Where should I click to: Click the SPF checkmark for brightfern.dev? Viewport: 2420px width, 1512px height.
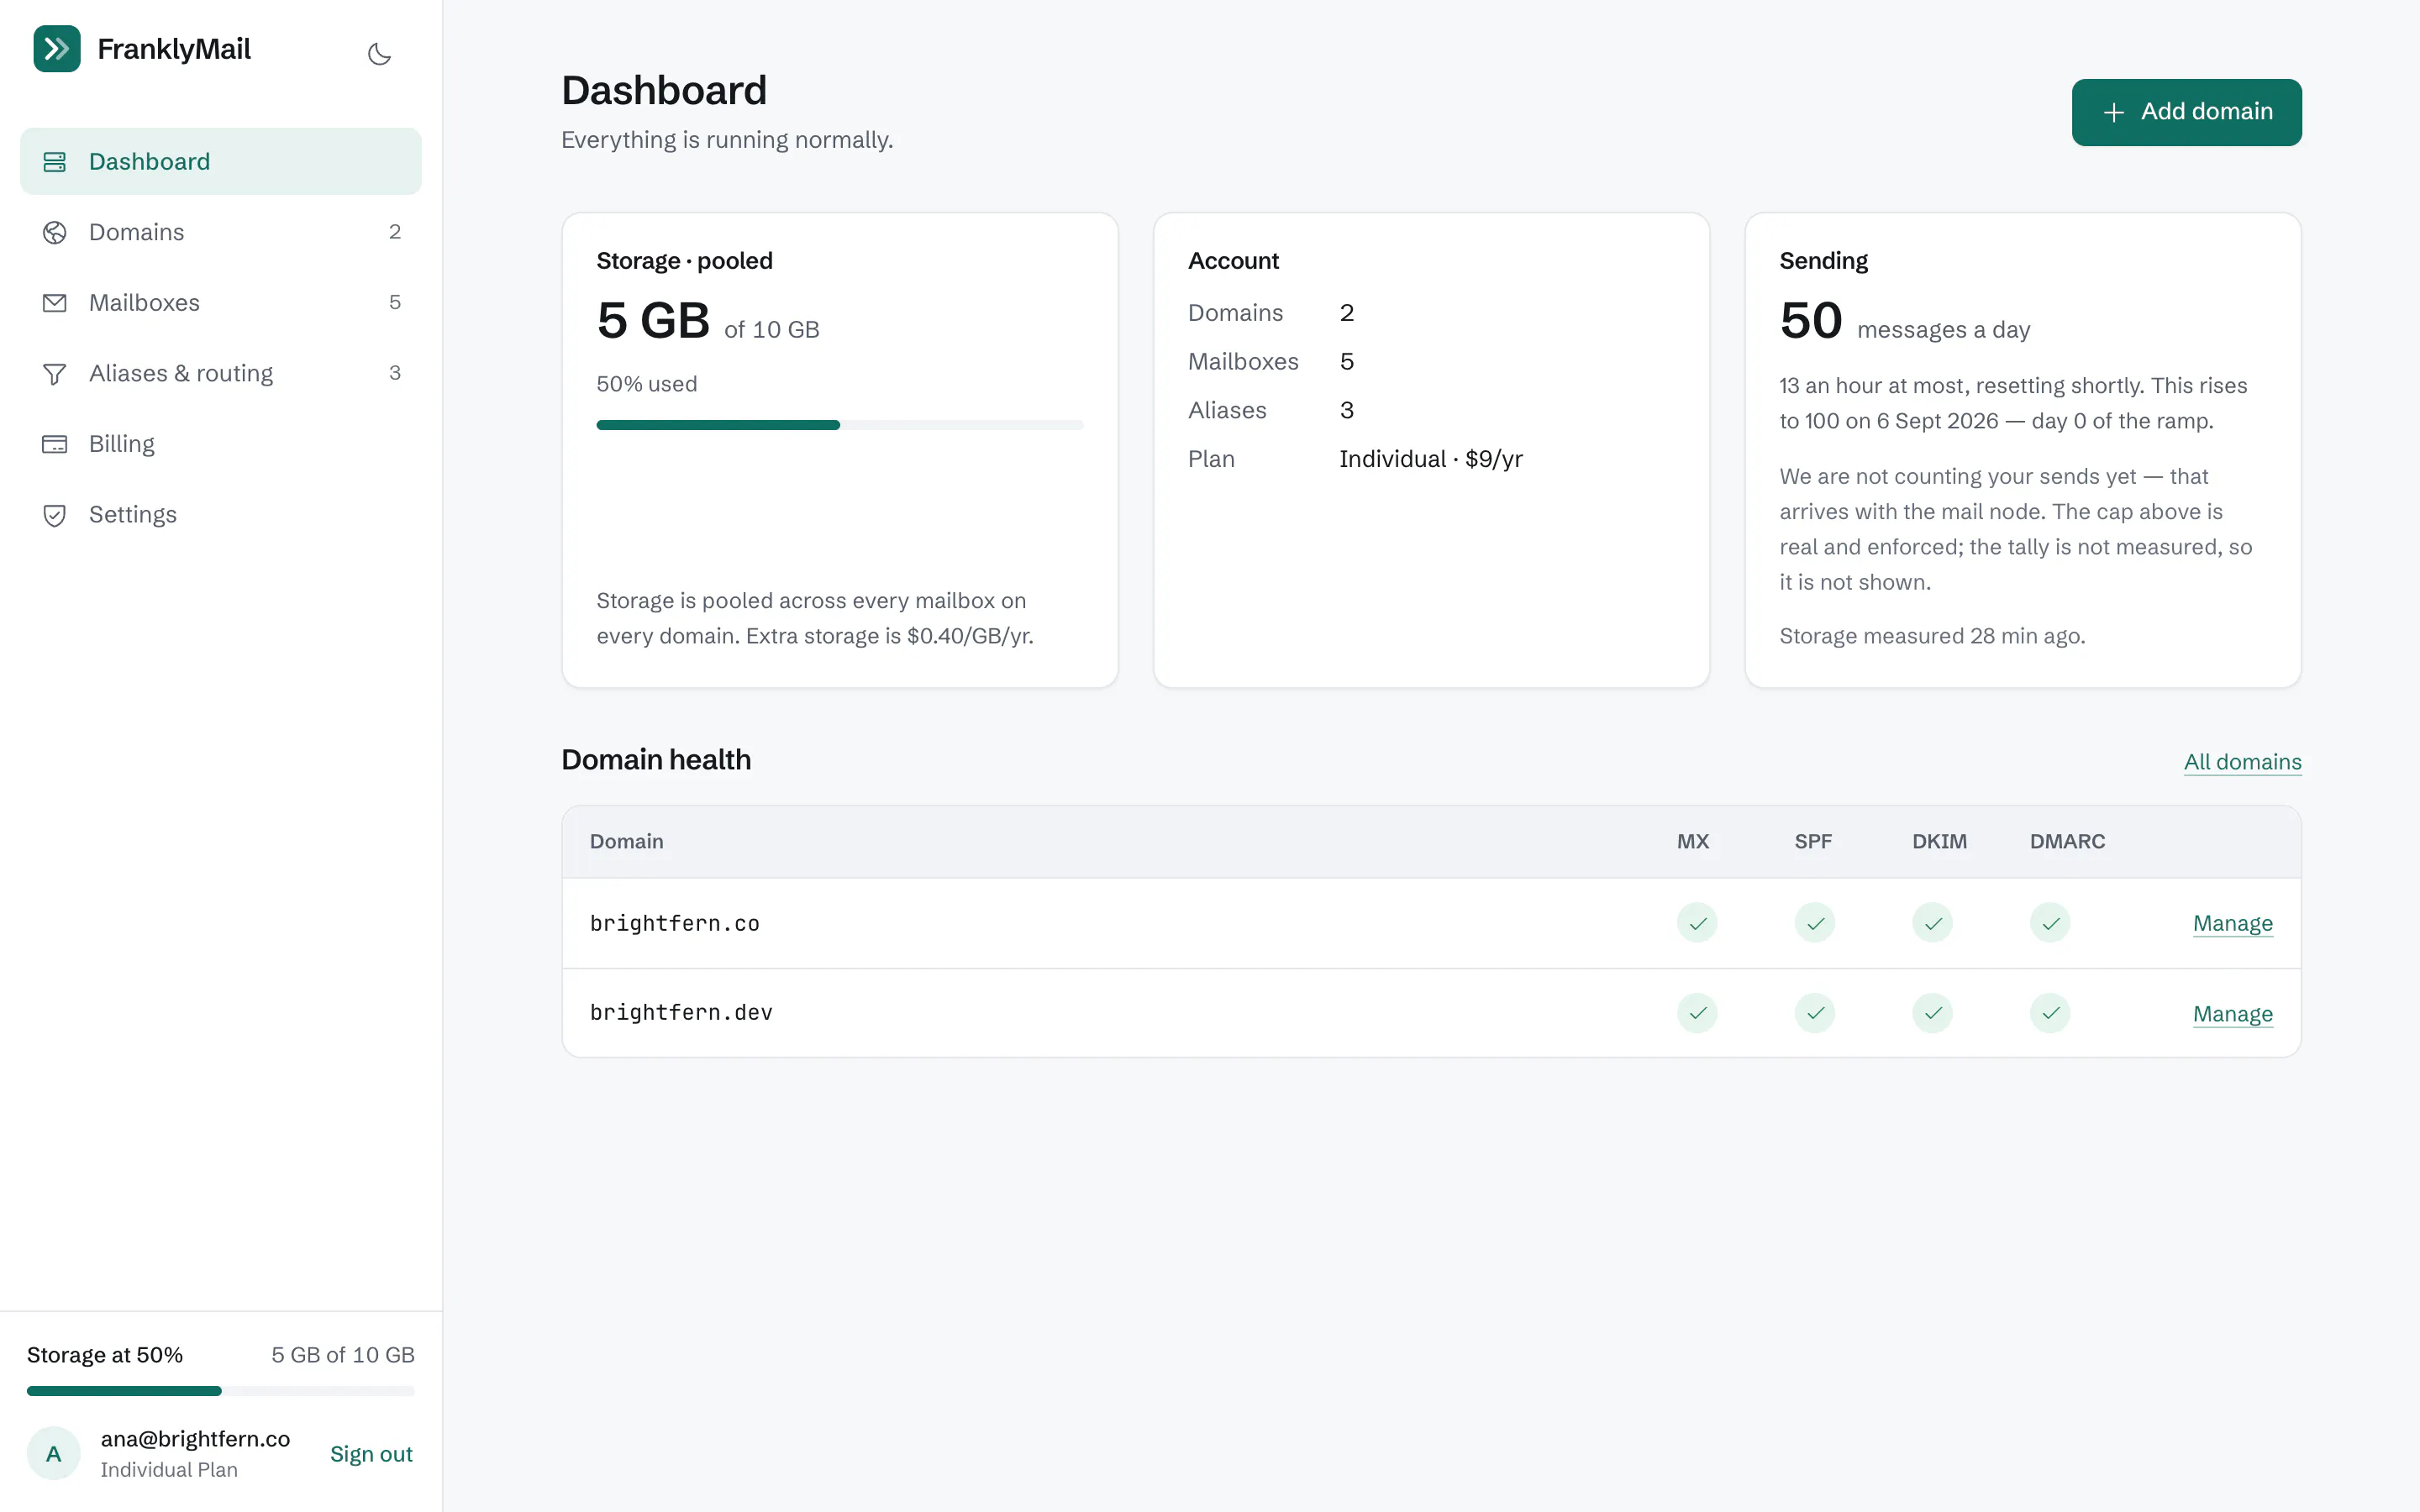(1815, 1013)
